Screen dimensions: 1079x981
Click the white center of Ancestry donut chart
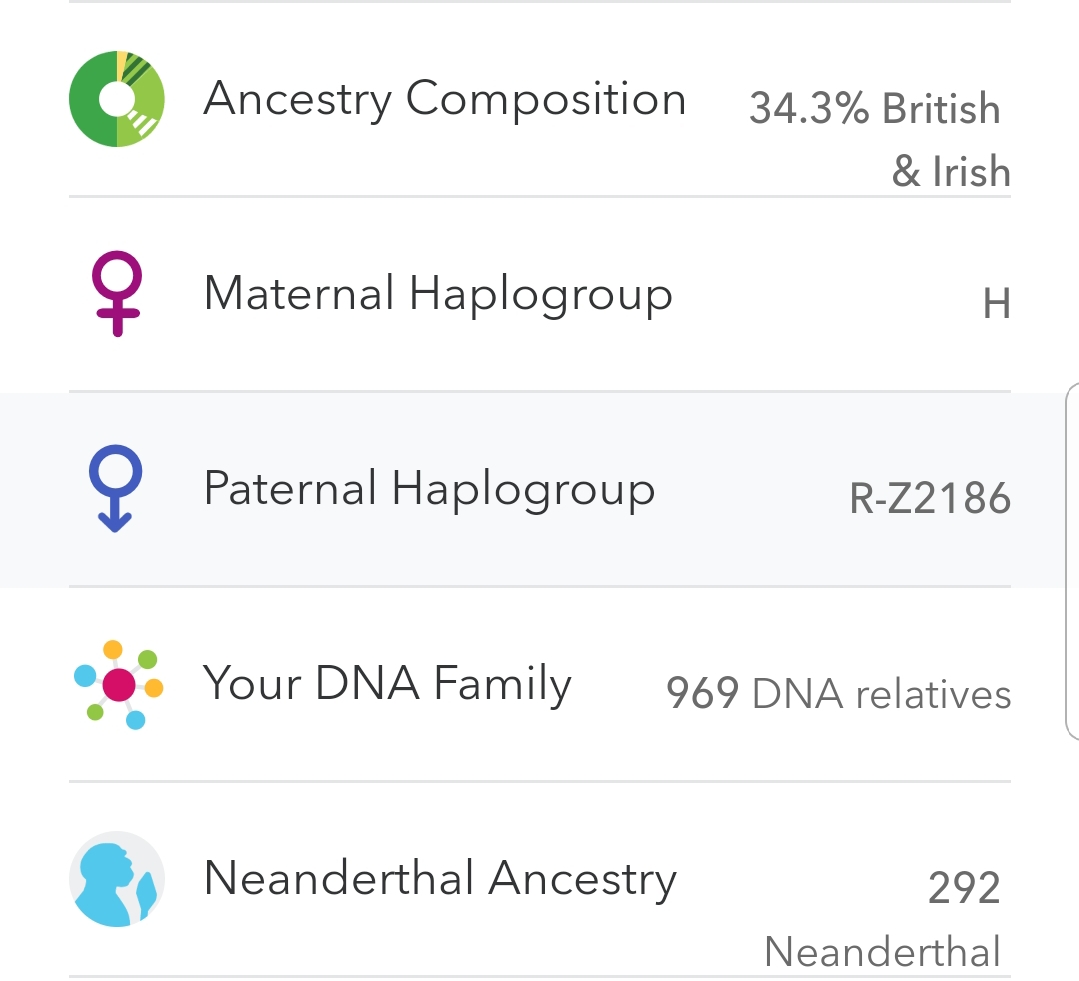118,99
